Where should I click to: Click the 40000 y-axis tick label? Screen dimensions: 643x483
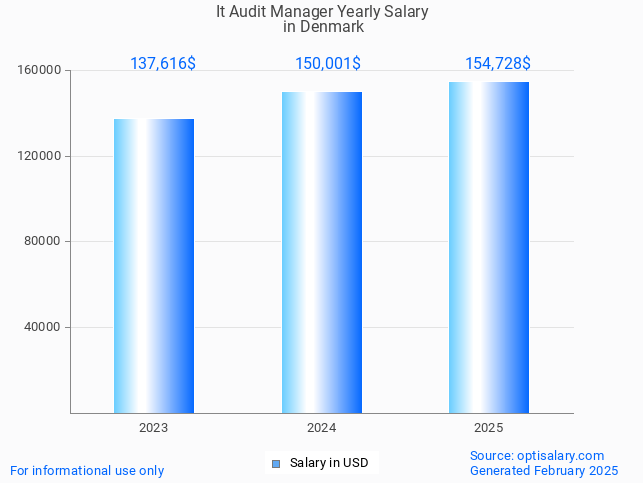[43, 327]
